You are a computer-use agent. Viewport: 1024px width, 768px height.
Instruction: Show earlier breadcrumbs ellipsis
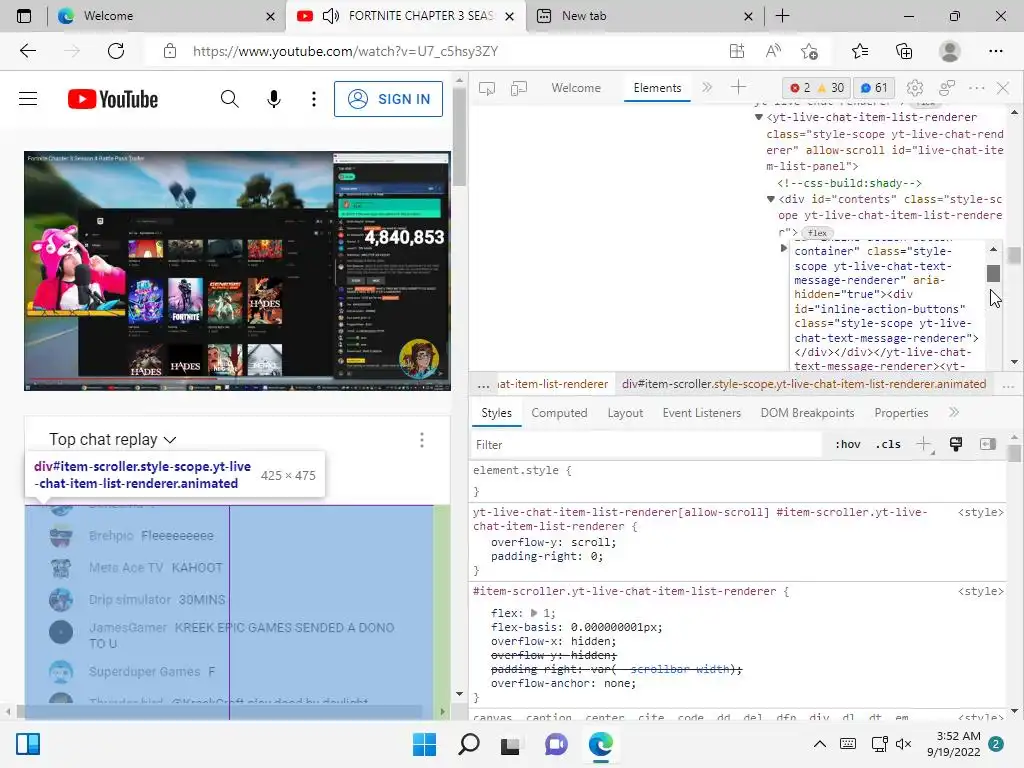(483, 385)
